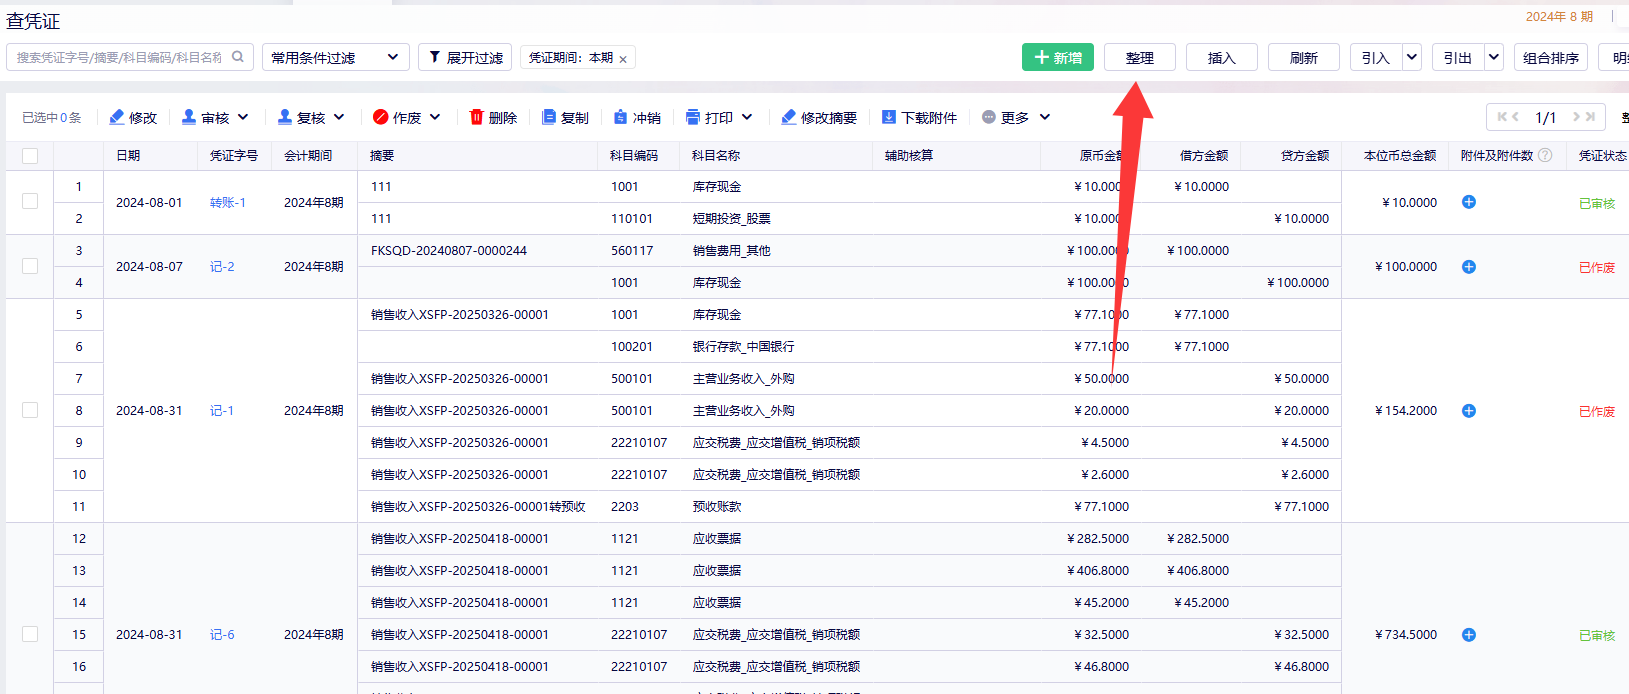This screenshot has height=694, width=1629.
Task: Click the 组合排序 button
Action: (x=1551, y=57)
